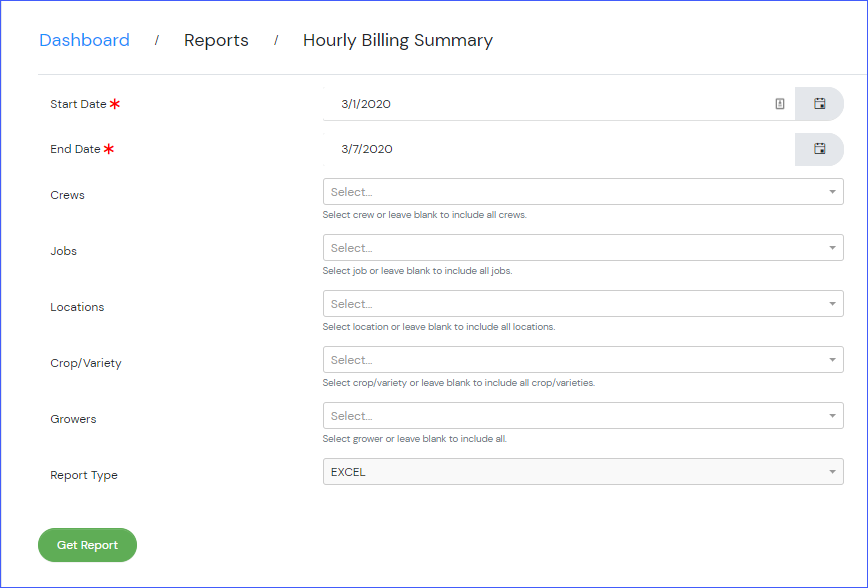
Task: Go to the Dashboard breadcrumb link
Action: 84,40
